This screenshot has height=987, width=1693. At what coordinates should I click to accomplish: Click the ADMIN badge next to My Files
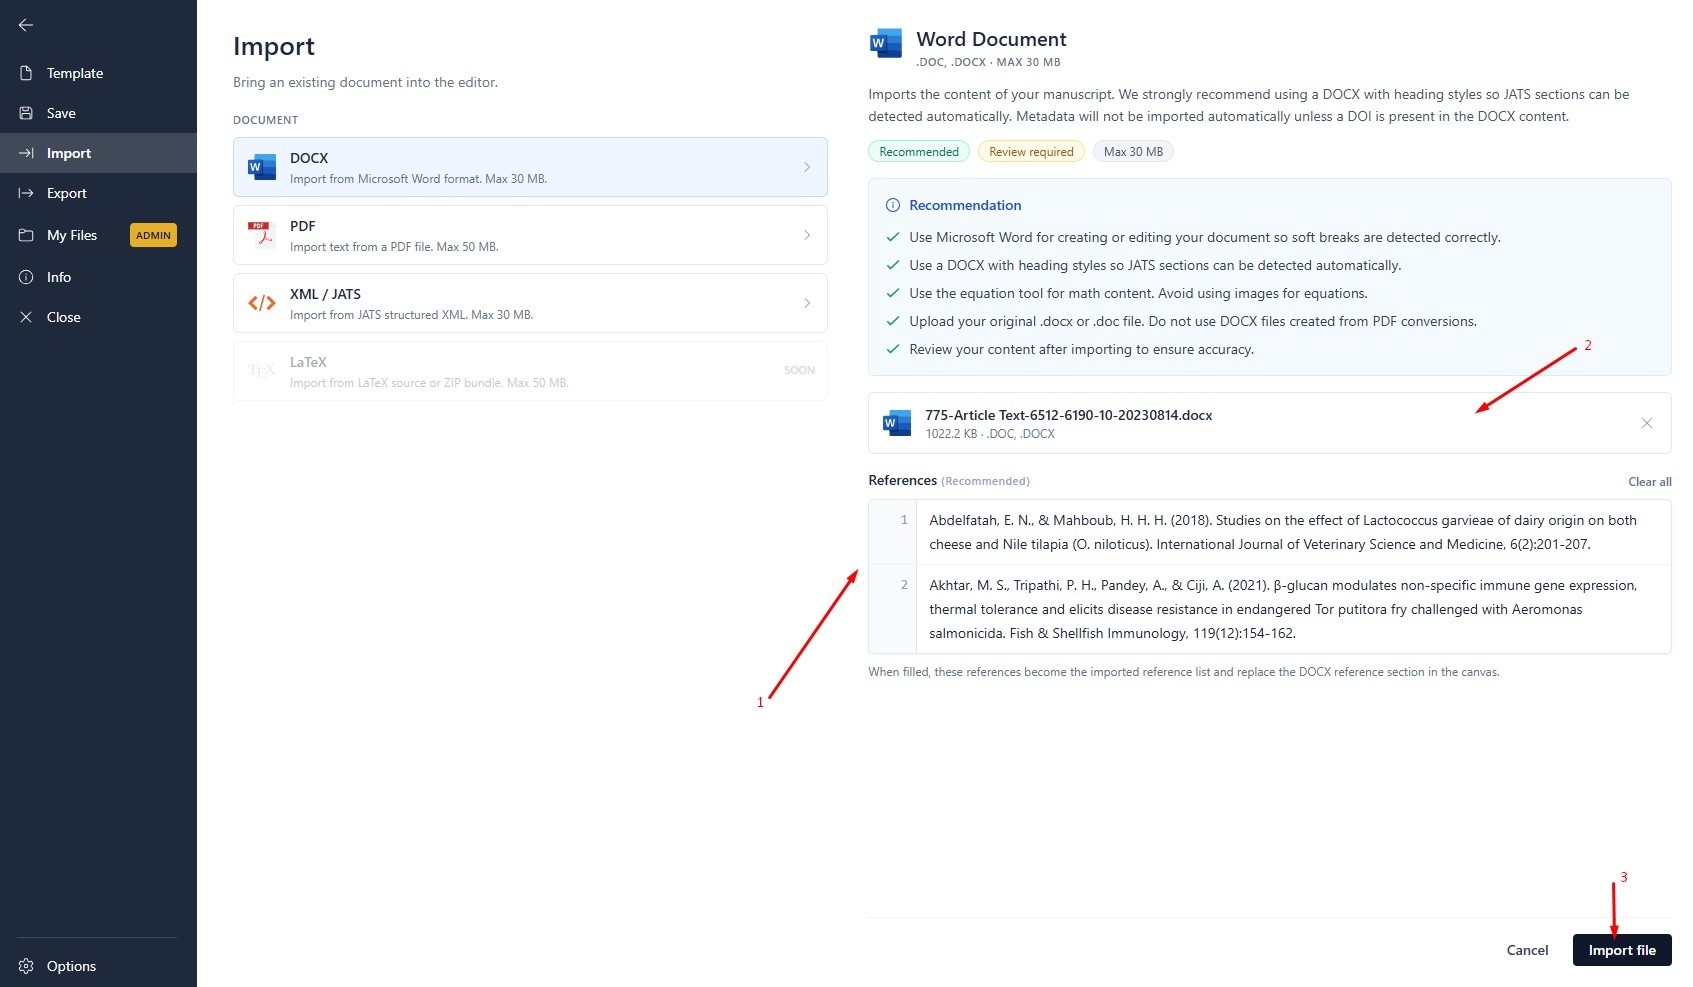pos(153,235)
